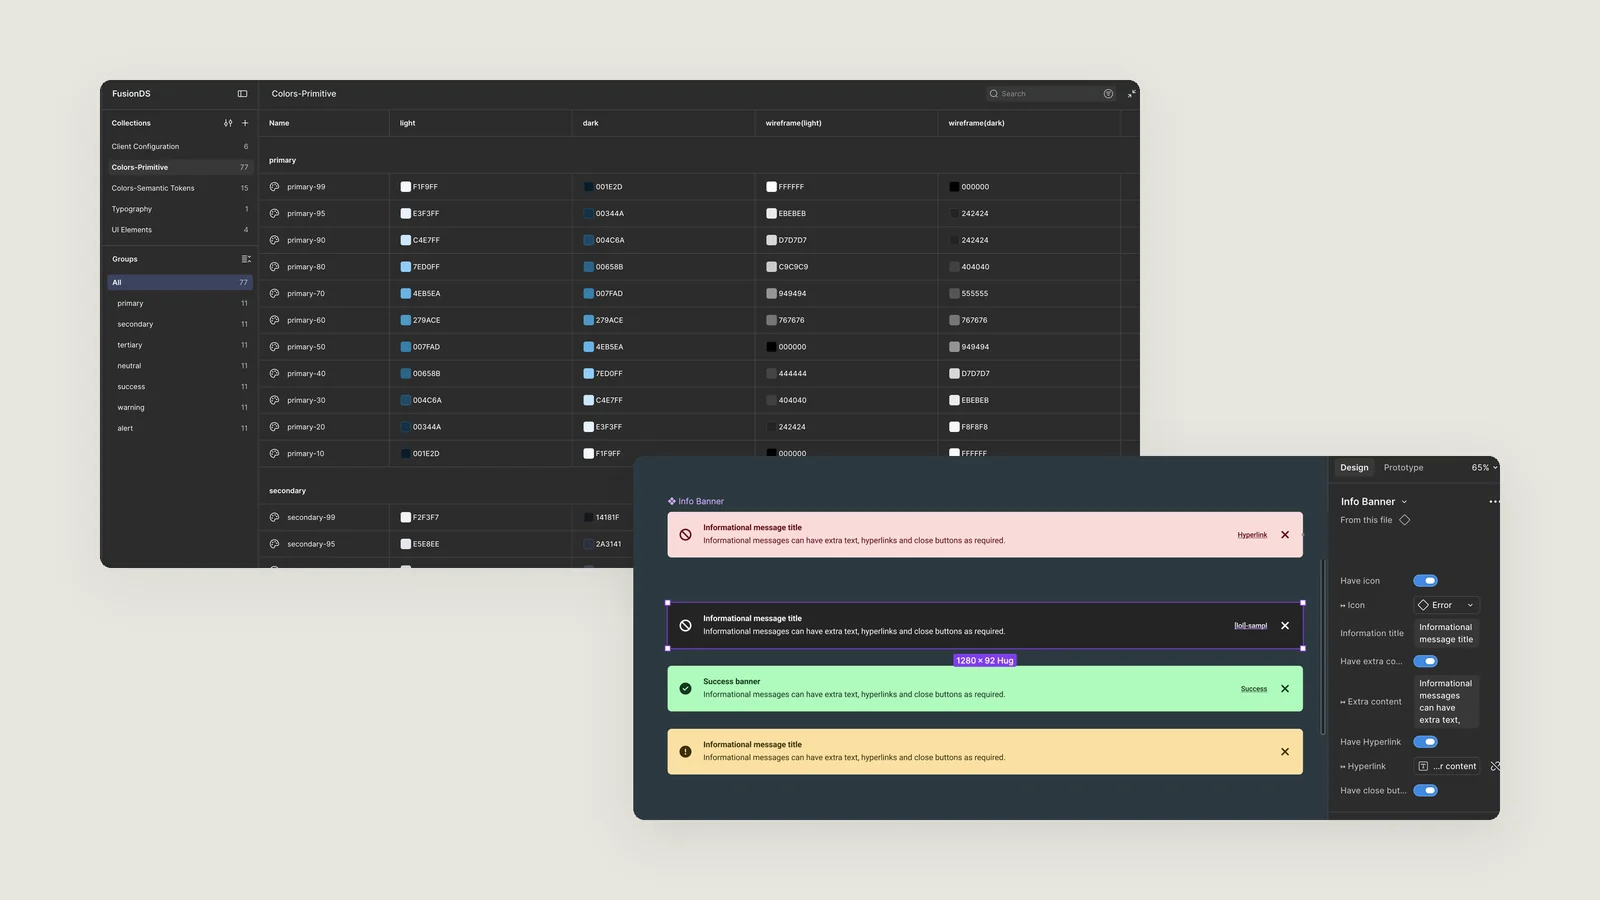This screenshot has height=900, width=1600.
Task: Select the Colors-Primitive collection
Action: [180, 167]
